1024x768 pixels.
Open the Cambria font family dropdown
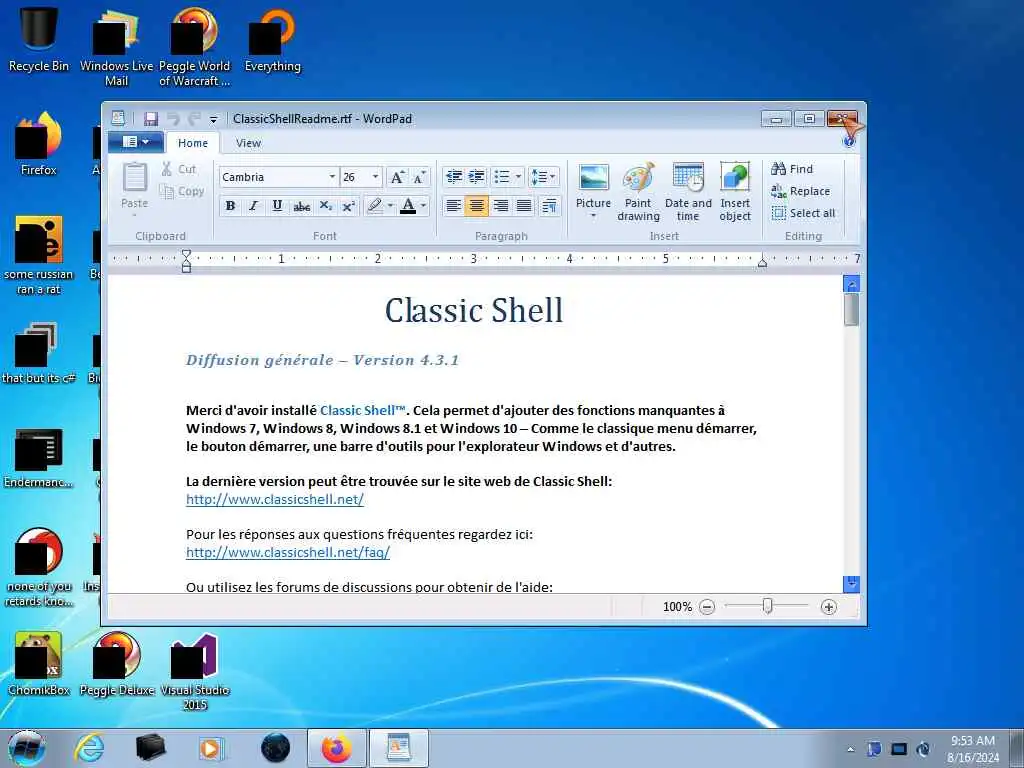(x=332, y=177)
